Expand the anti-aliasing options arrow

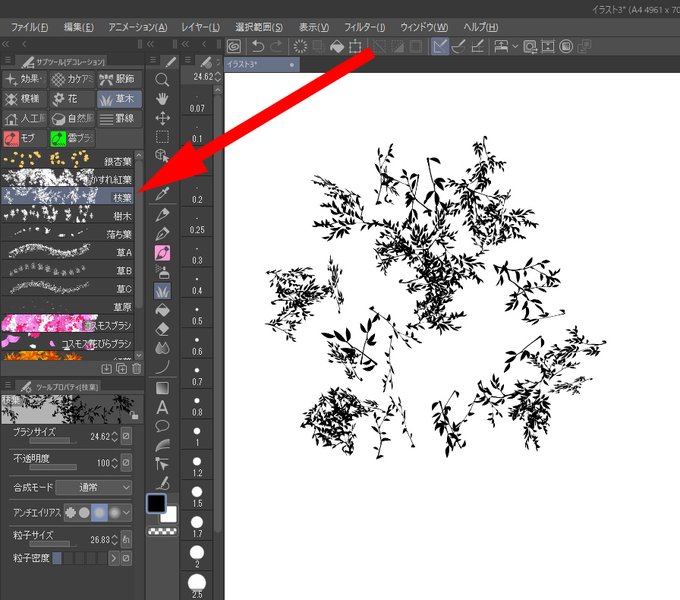click(x=126, y=513)
